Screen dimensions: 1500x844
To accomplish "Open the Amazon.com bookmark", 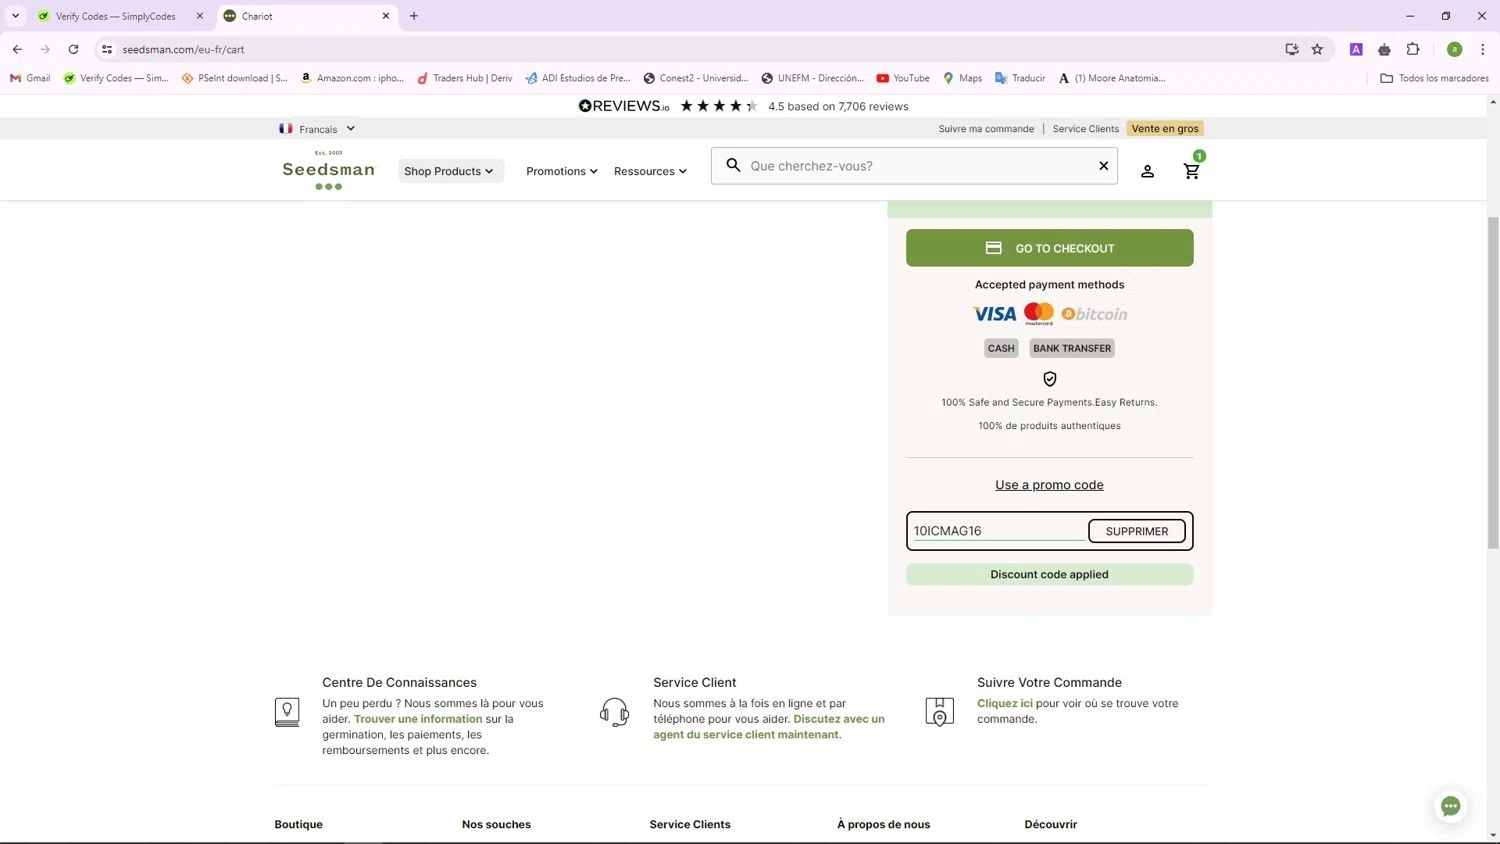I will [352, 78].
